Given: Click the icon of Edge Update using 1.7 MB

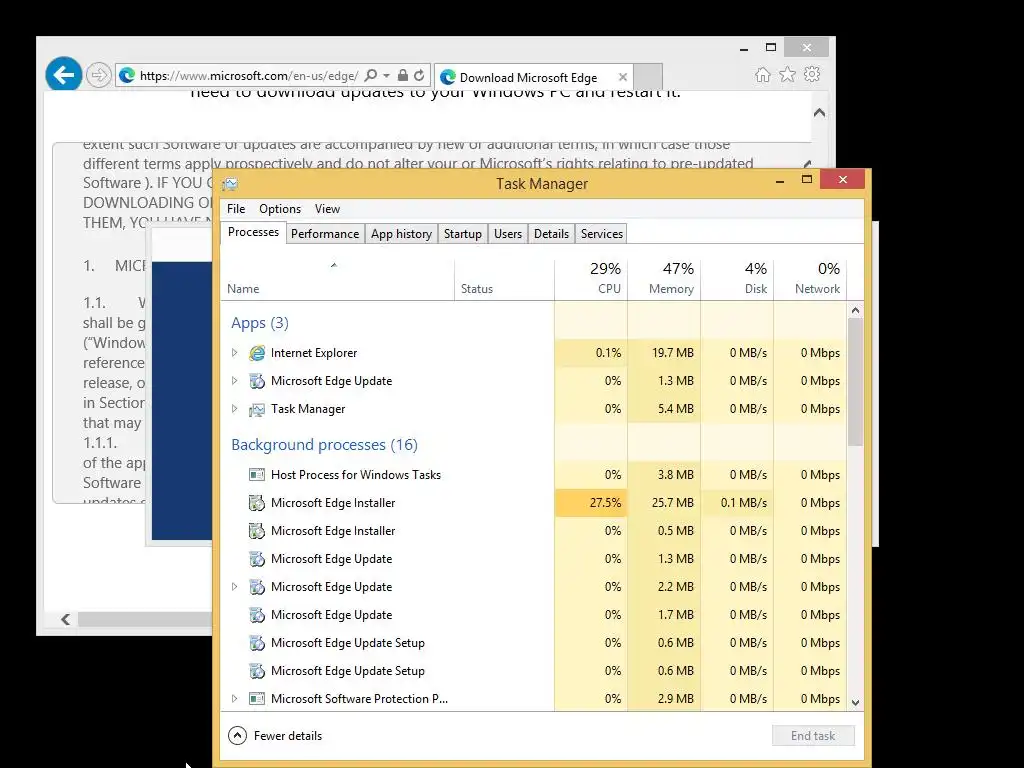Looking at the screenshot, I should pos(257,615).
